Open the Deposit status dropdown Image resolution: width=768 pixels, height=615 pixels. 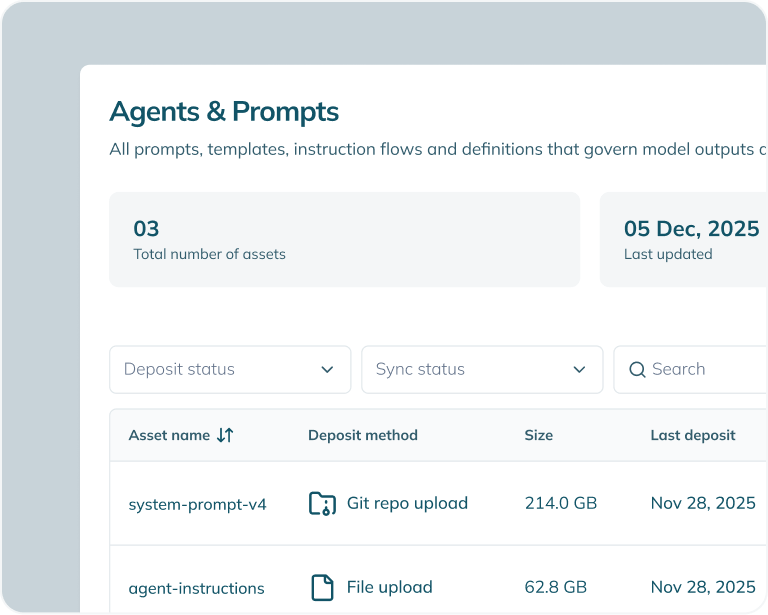[230, 370]
